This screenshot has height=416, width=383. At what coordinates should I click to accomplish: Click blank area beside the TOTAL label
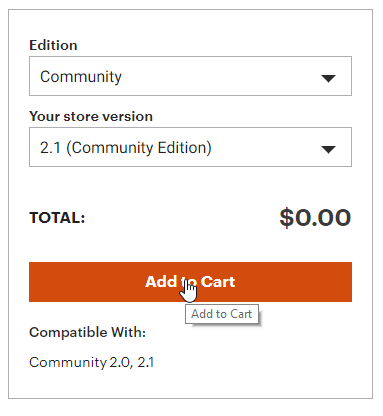[x=182, y=218]
